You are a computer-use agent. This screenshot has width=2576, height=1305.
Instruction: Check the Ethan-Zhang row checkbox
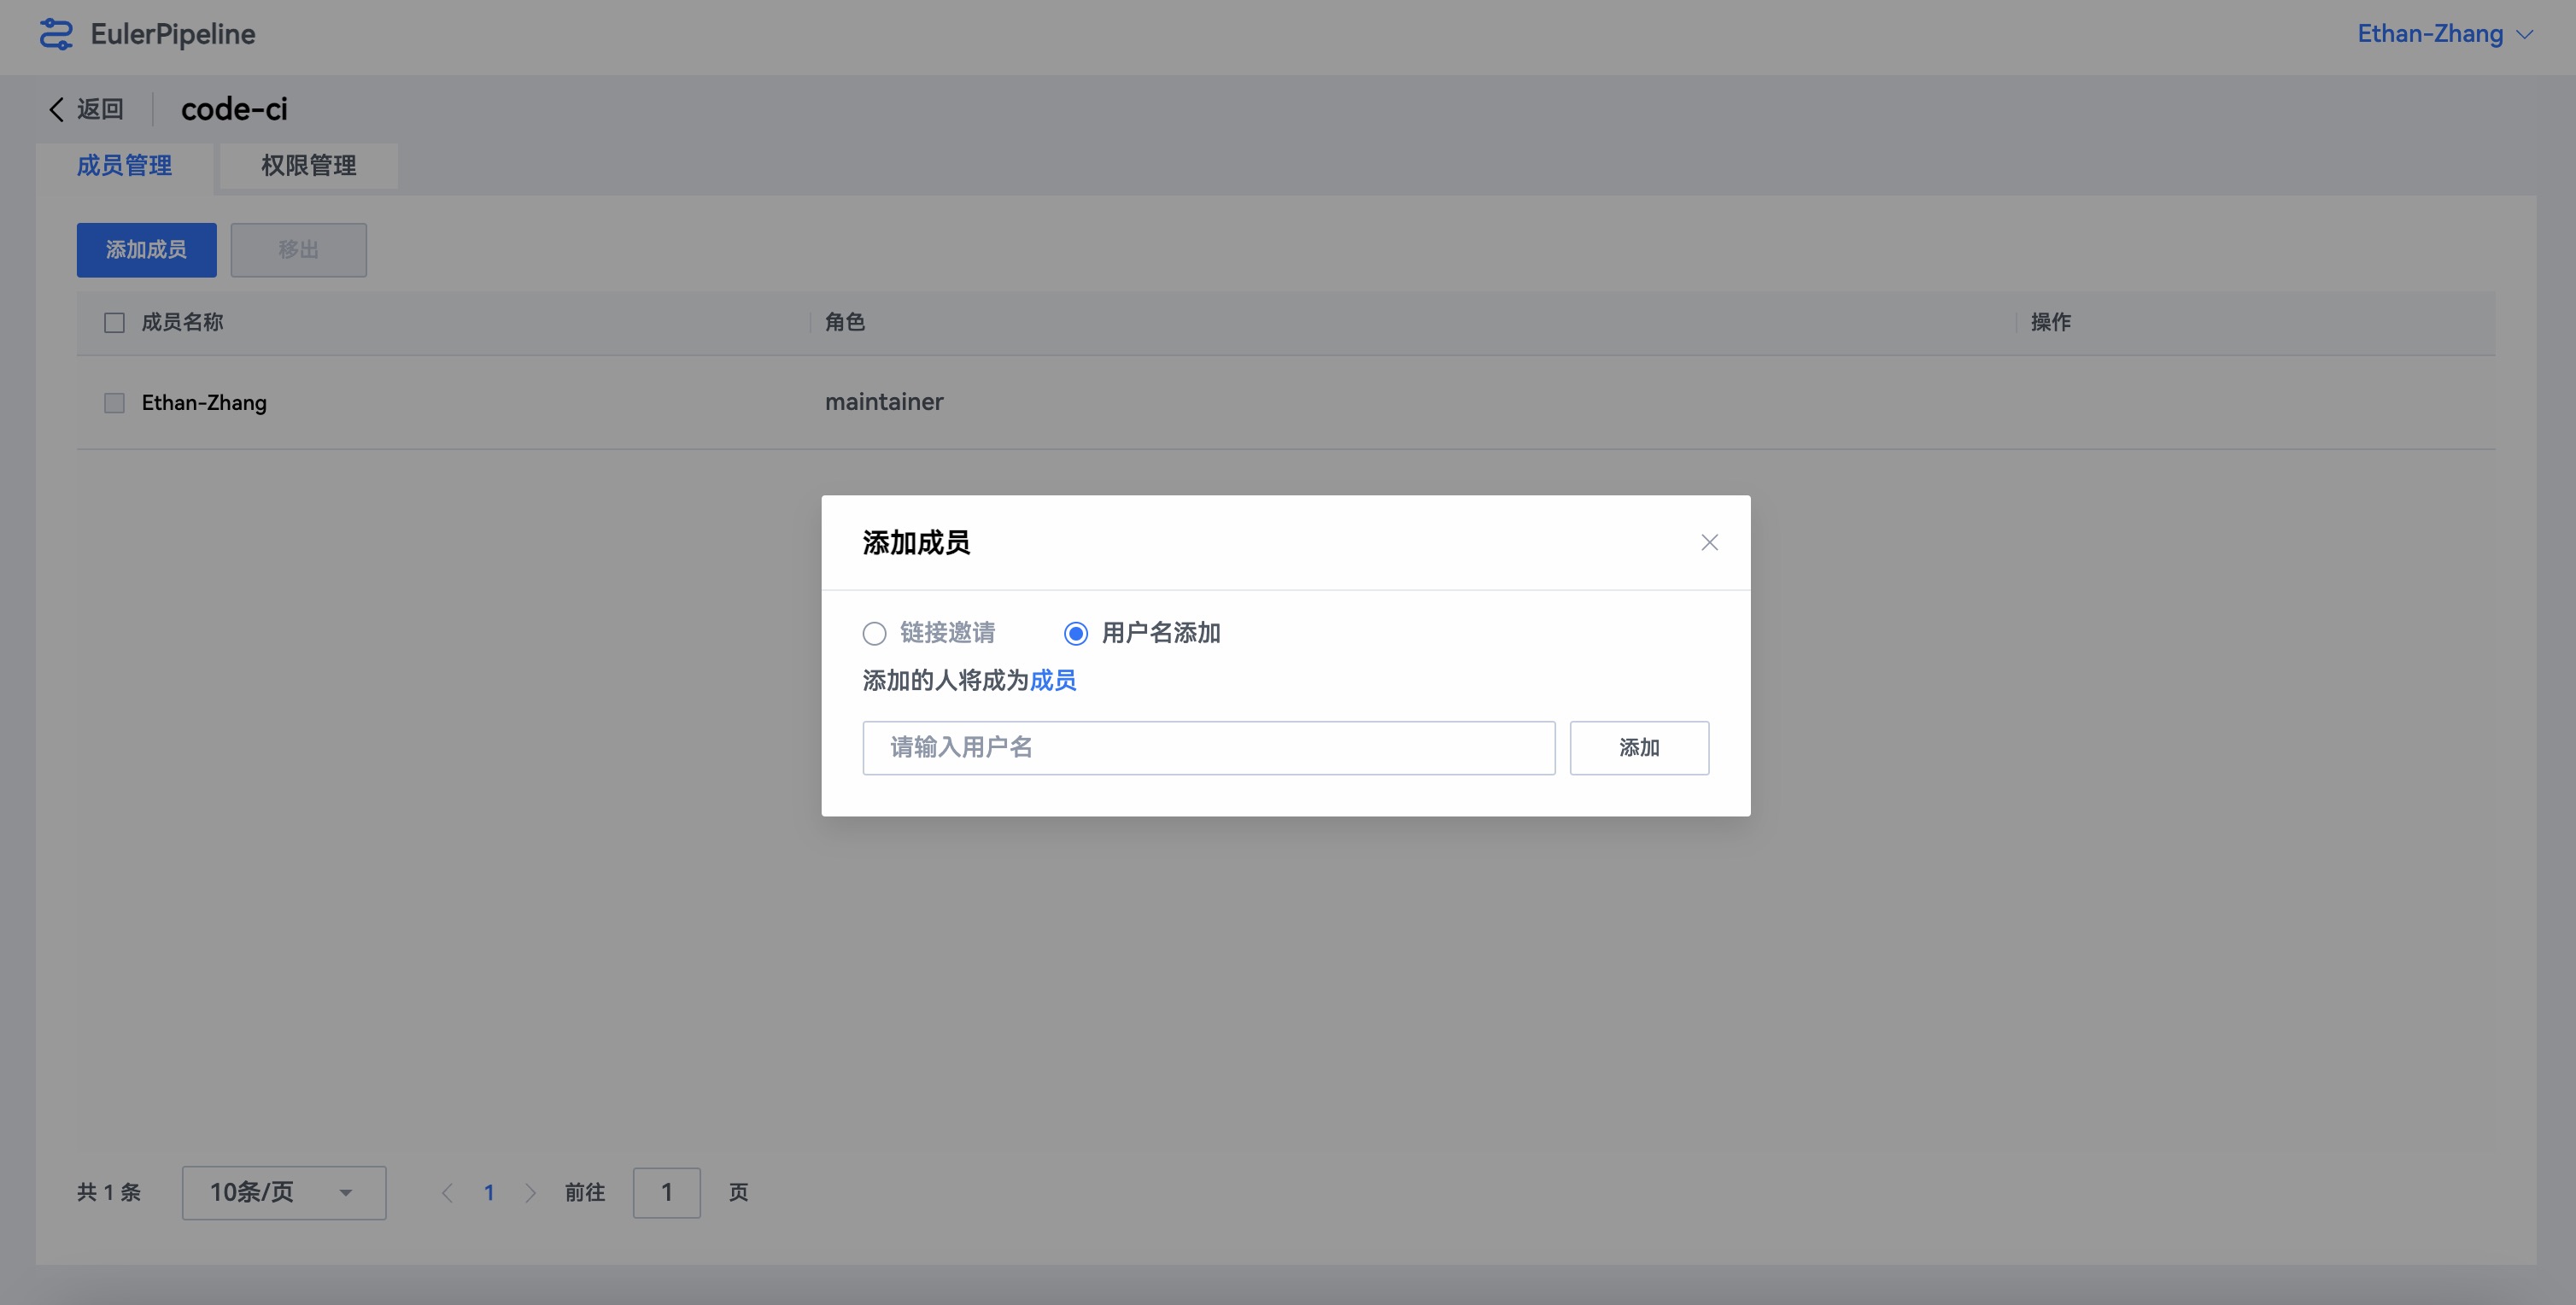[x=114, y=402]
